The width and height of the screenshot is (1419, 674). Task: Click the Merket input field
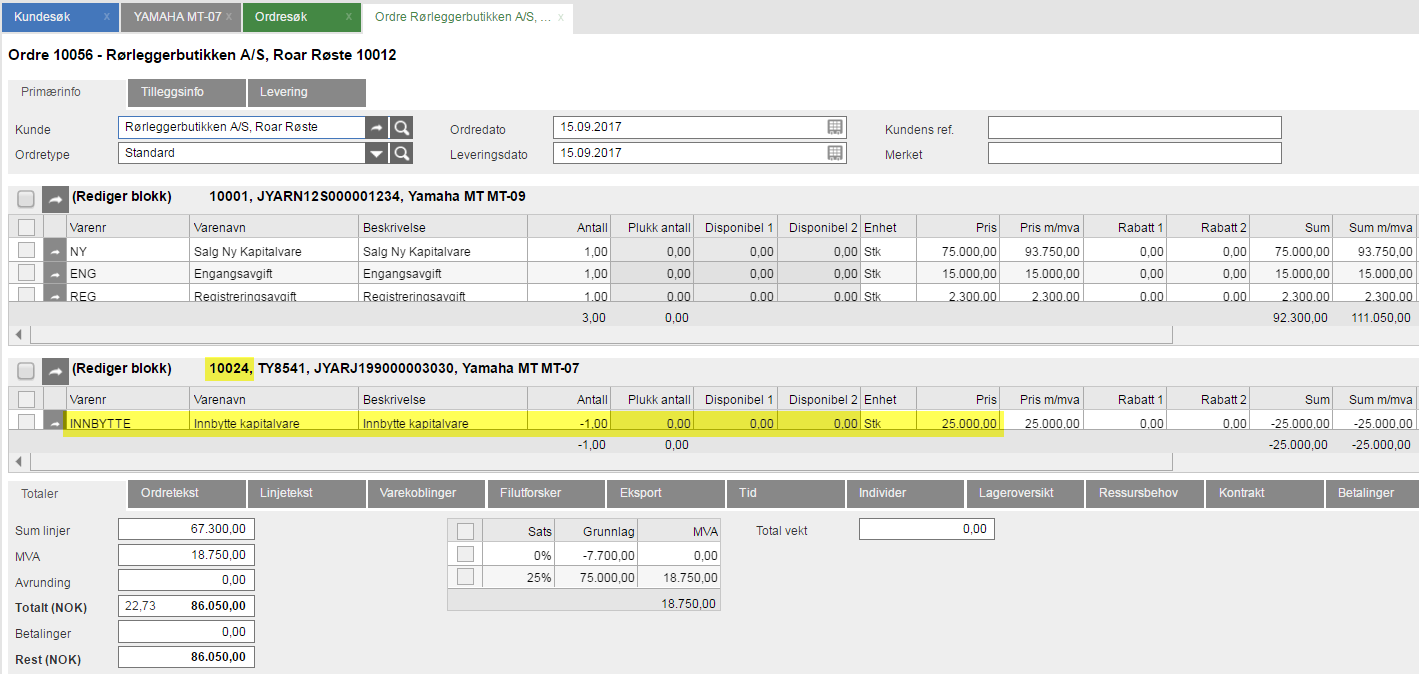pyautogui.click(x=1135, y=153)
